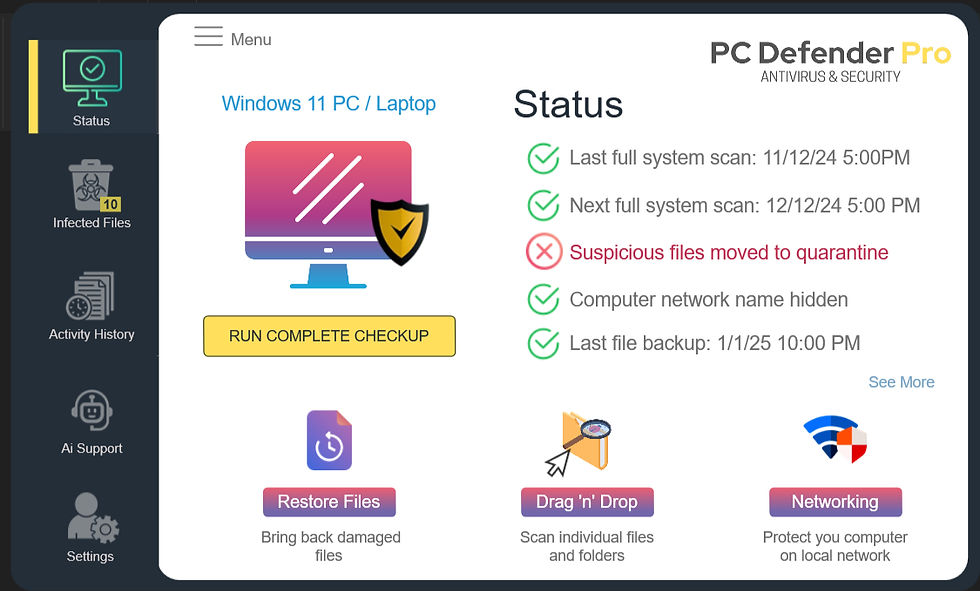
Task: Select the Status monitor icon in sidebar
Action: point(91,74)
